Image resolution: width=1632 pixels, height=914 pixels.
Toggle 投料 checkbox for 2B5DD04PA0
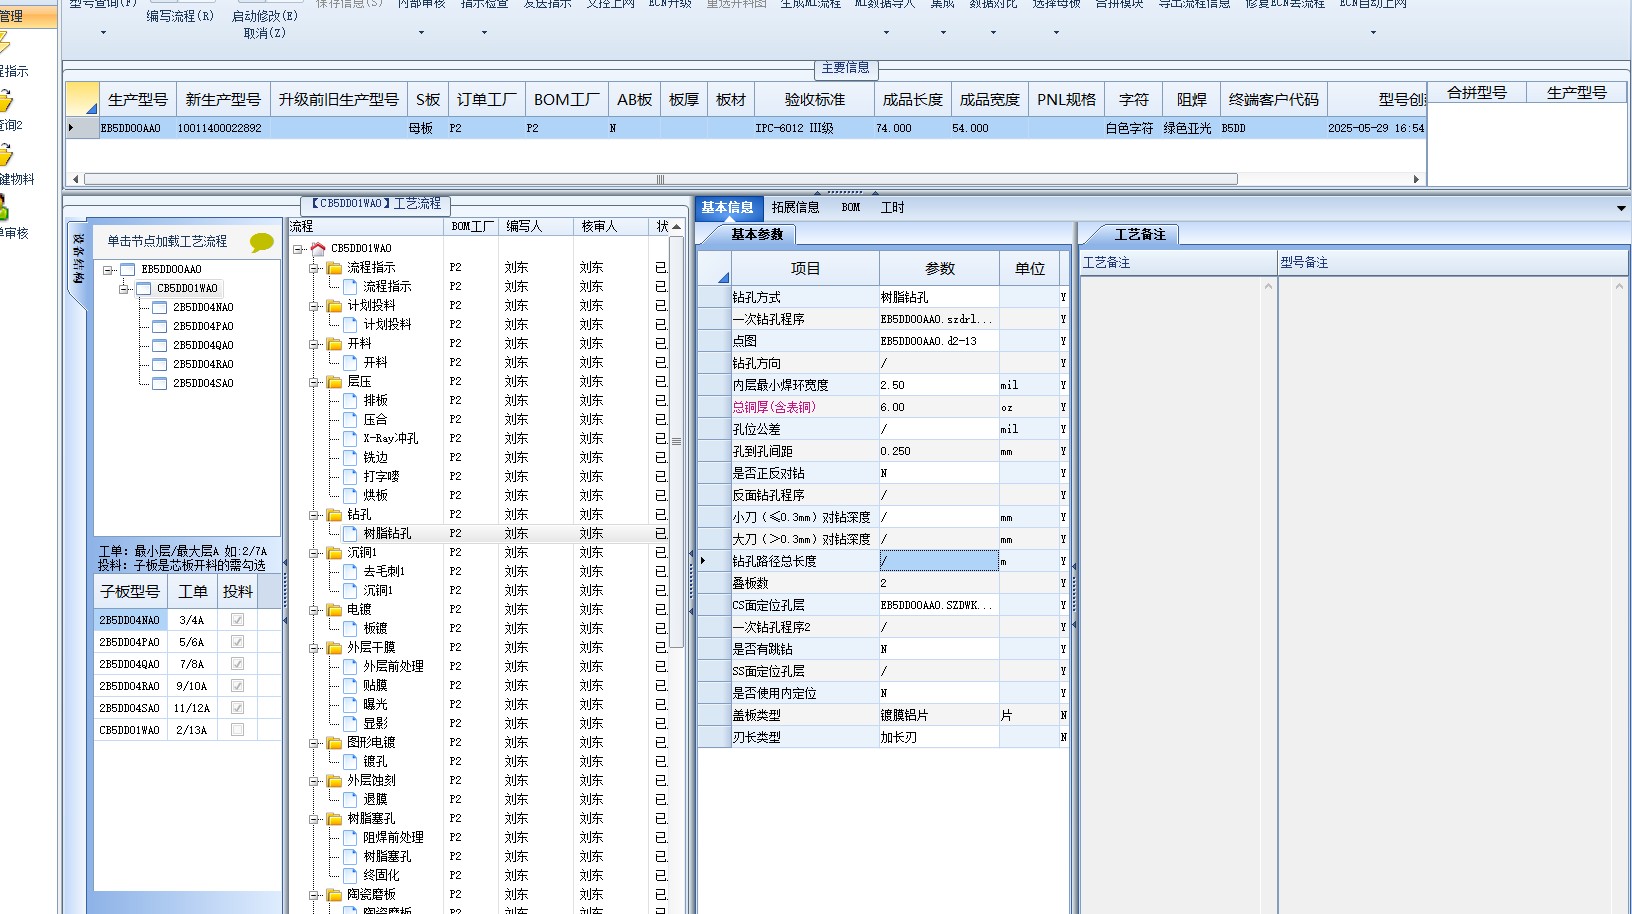coord(237,642)
